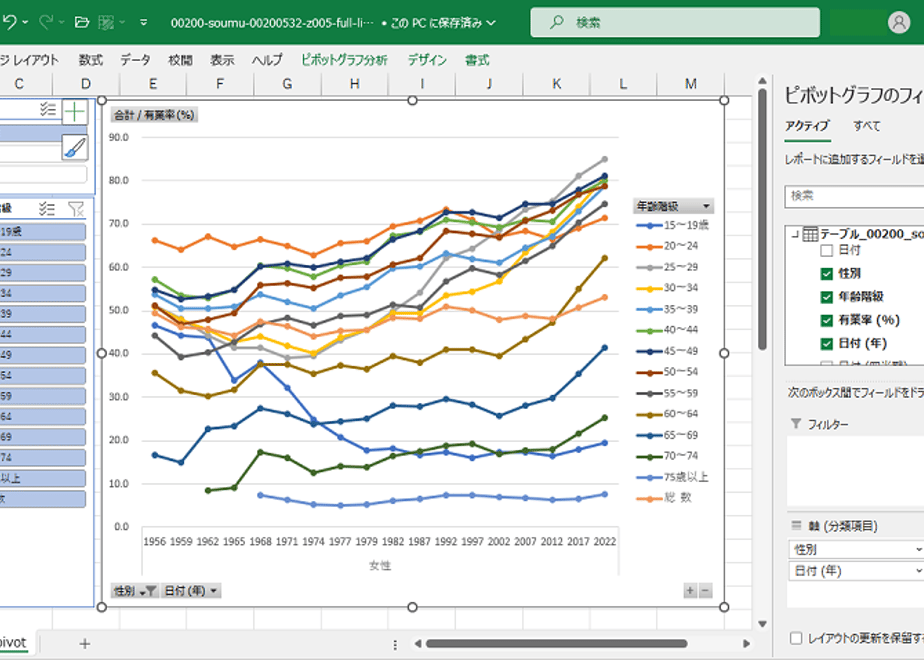Uncheck the 性別 field checkbox
This screenshot has width=924, height=660.
click(826, 273)
